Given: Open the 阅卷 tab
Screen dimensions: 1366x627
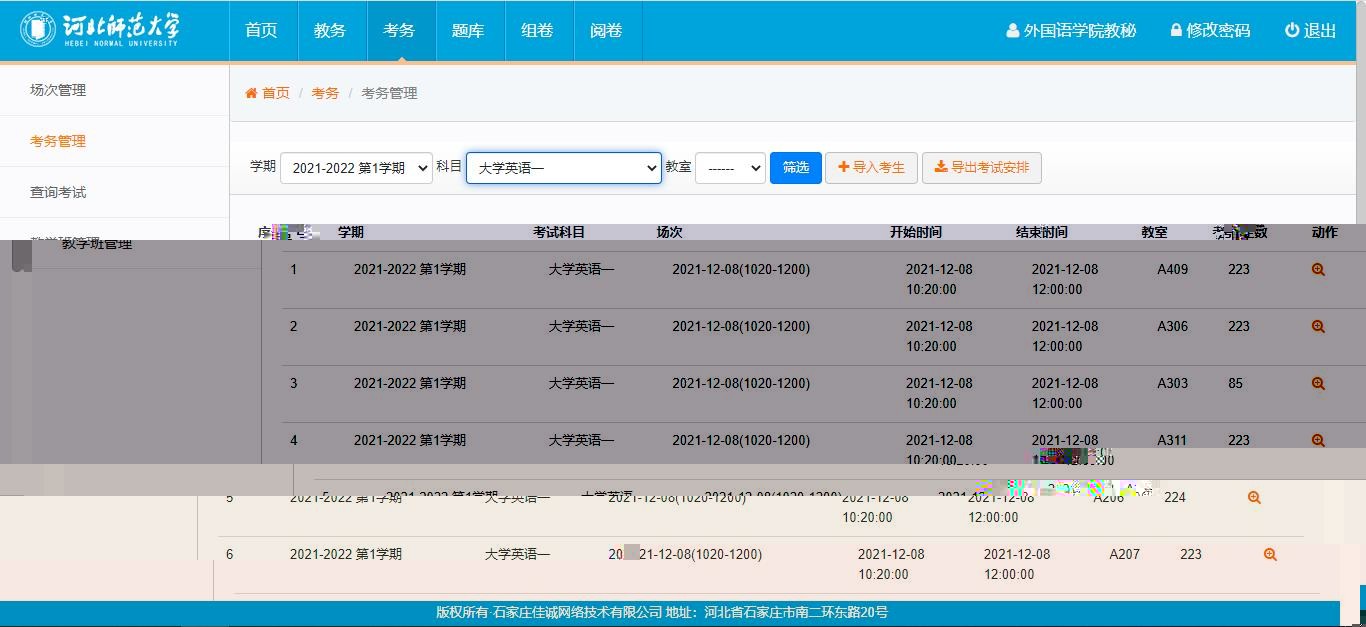Looking at the screenshot, I should coord(606,30).
